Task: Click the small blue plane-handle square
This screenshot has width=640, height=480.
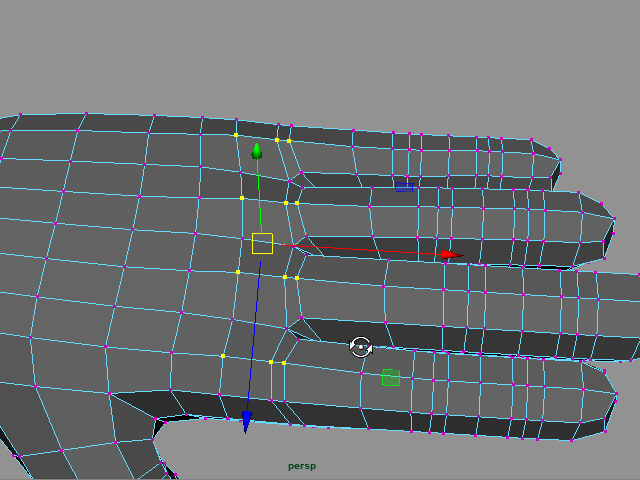Action: (404, 187)
